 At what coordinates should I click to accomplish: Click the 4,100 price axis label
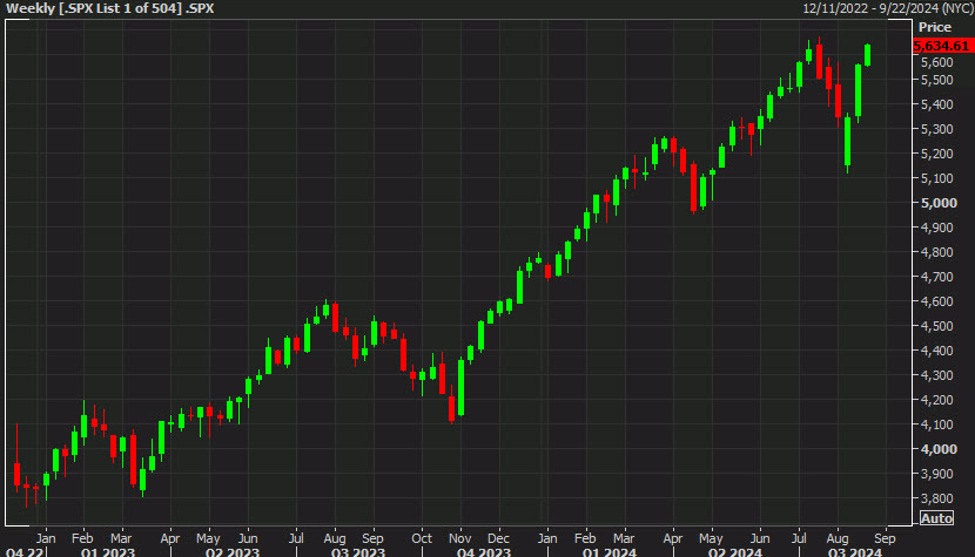coord(936,425)
